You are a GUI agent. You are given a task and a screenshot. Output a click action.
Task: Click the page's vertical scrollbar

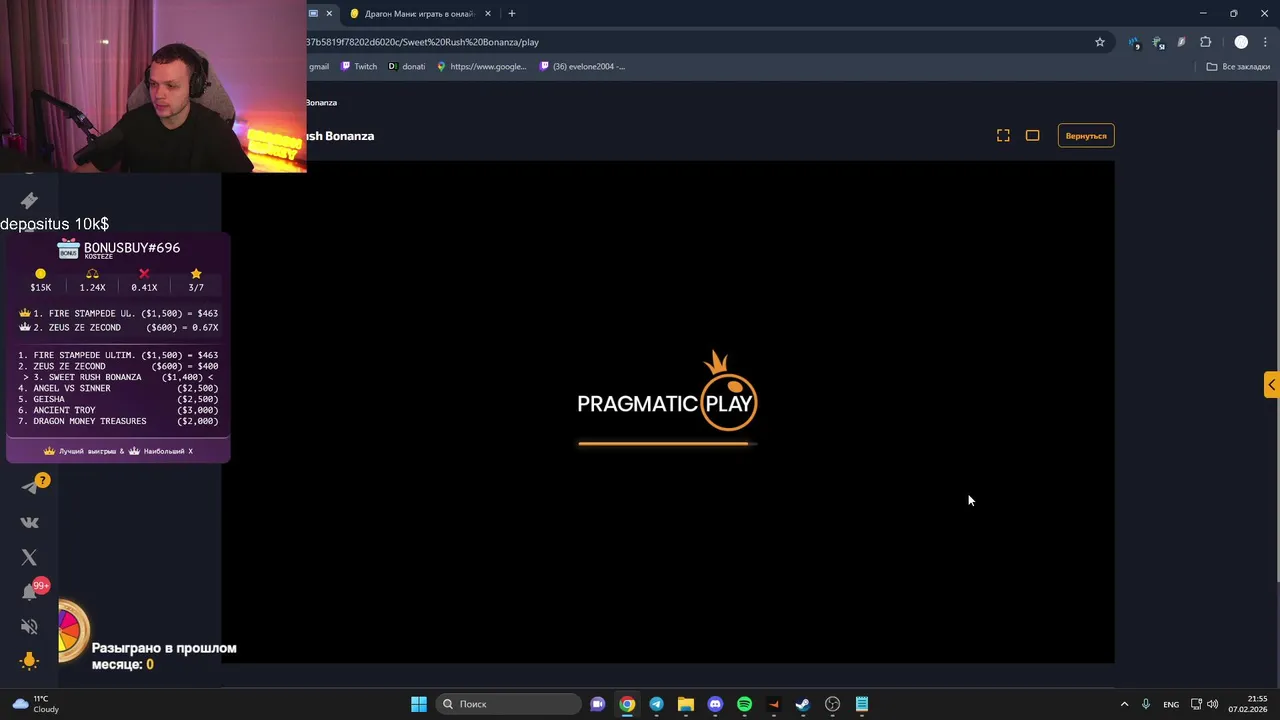click(1276, 355)
